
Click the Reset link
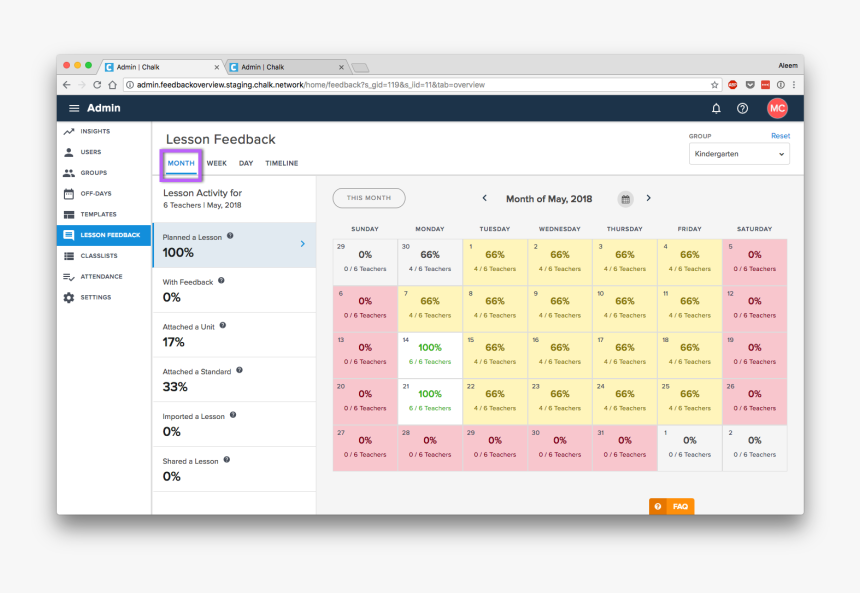(x=780, y=136)
